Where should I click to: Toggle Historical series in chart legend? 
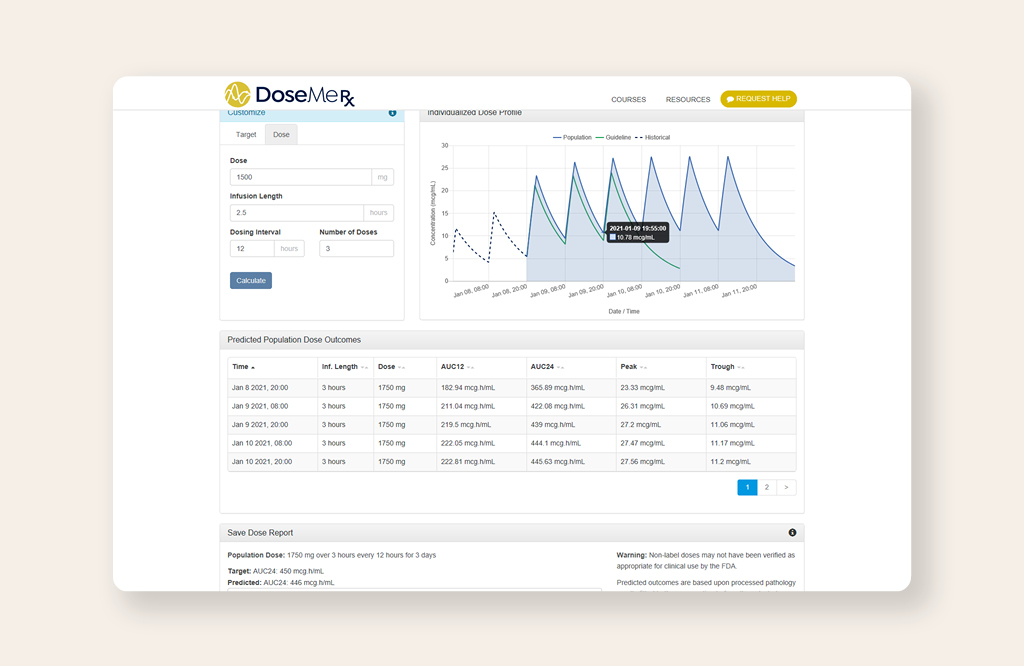coord(652,138)
